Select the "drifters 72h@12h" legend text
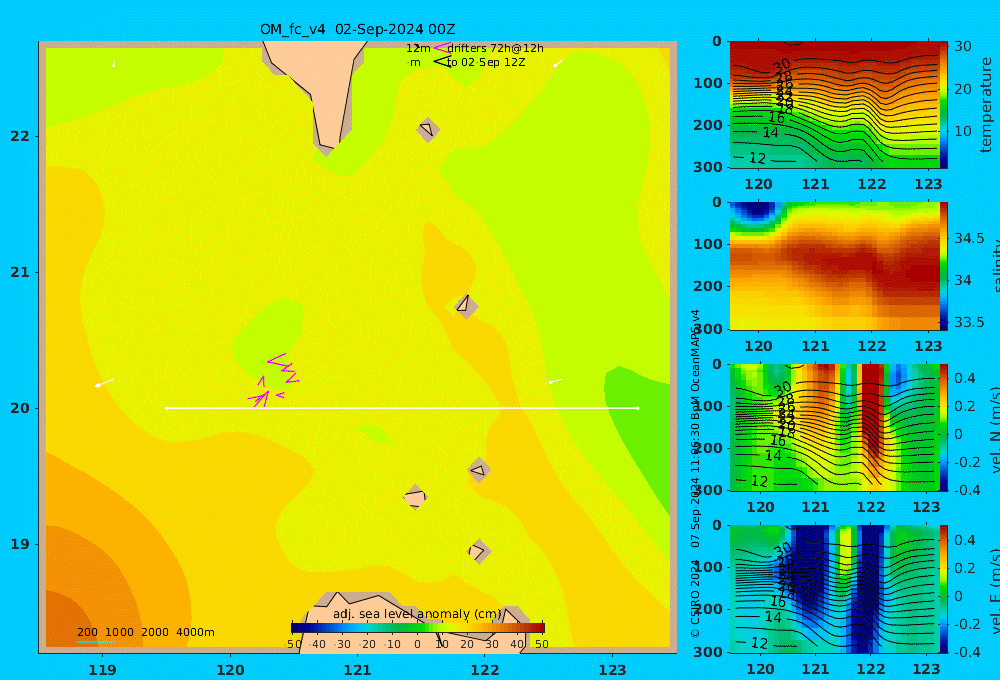Screen dimensions: 1000x680 [496, 48]
